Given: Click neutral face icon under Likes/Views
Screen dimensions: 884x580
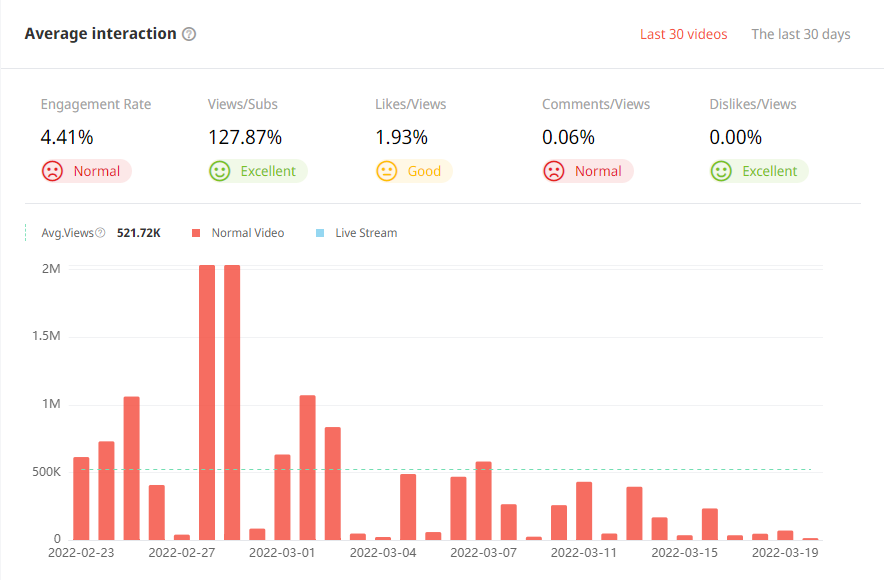Looking at the screenshot, I should point(386,171).
